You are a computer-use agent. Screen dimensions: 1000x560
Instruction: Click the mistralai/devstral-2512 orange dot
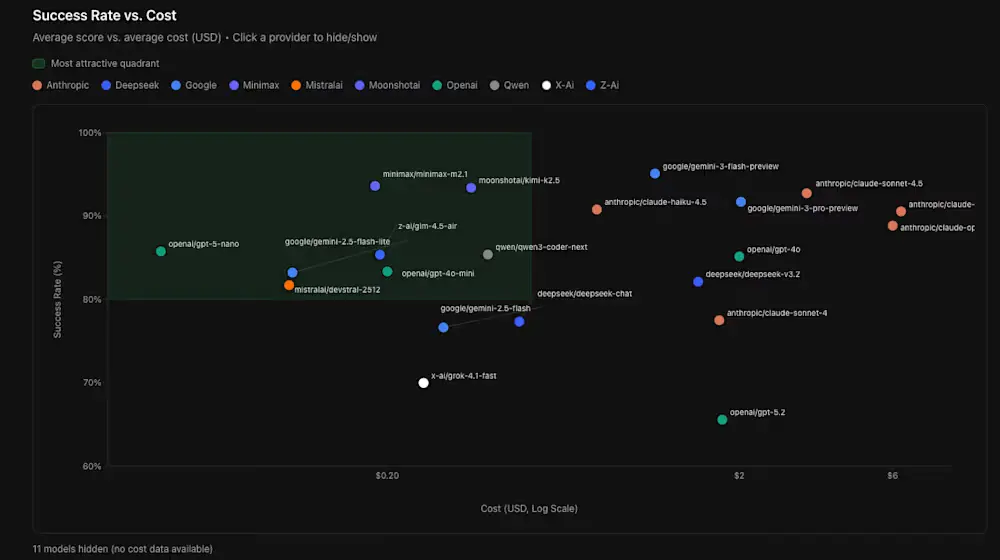coord(289,285)
